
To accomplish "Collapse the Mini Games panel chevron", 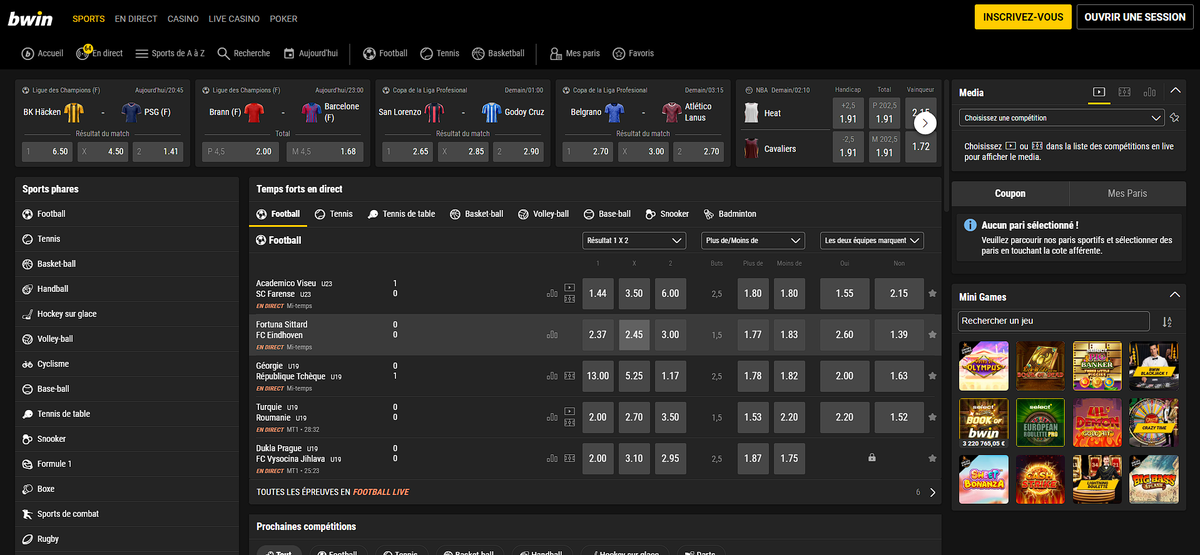I will pyautogui.click(x=1175, y=296).
